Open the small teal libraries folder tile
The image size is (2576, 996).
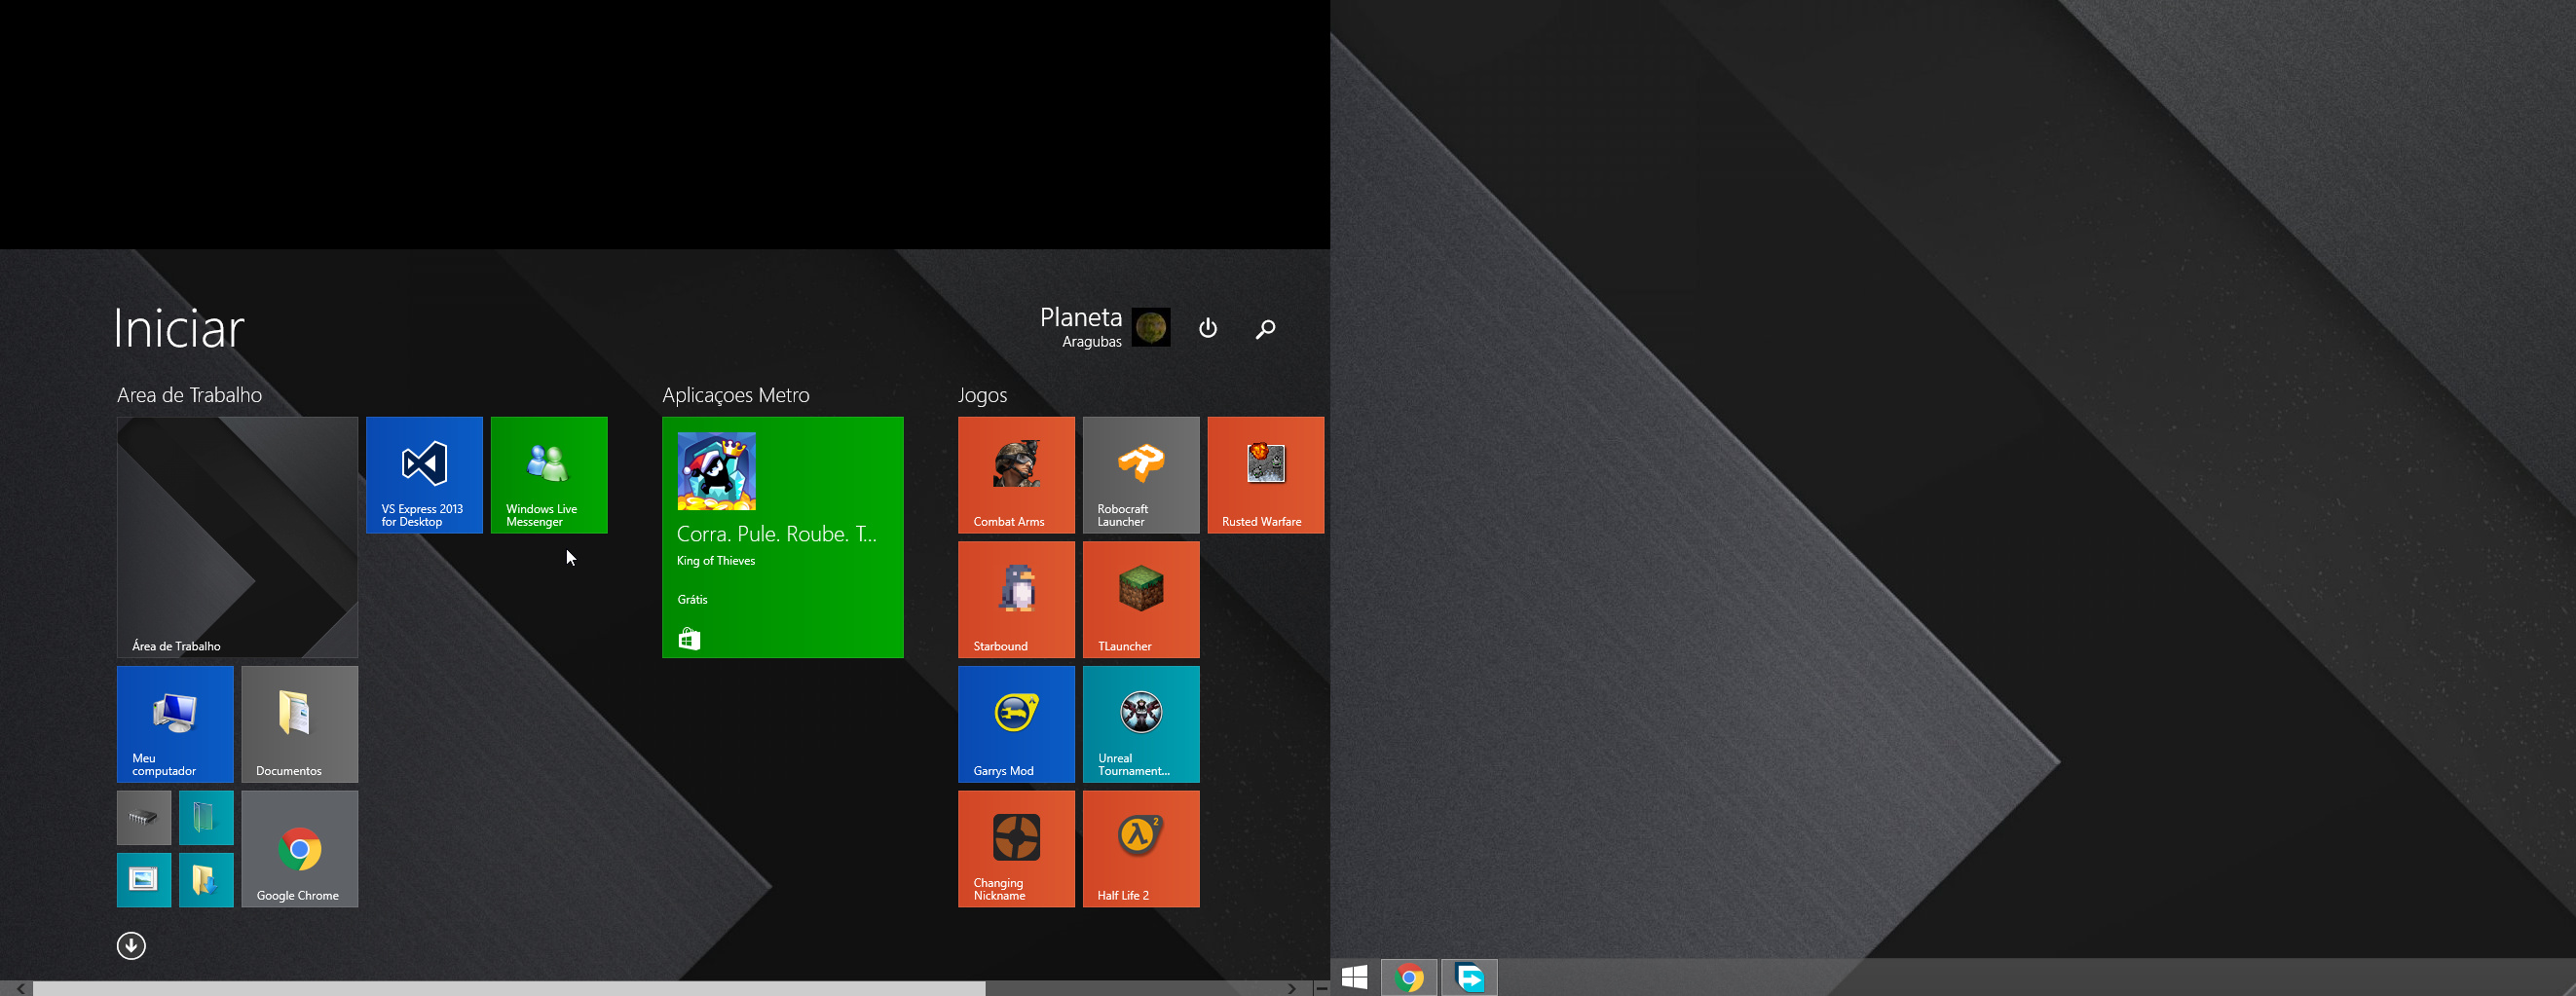[206, 818]
